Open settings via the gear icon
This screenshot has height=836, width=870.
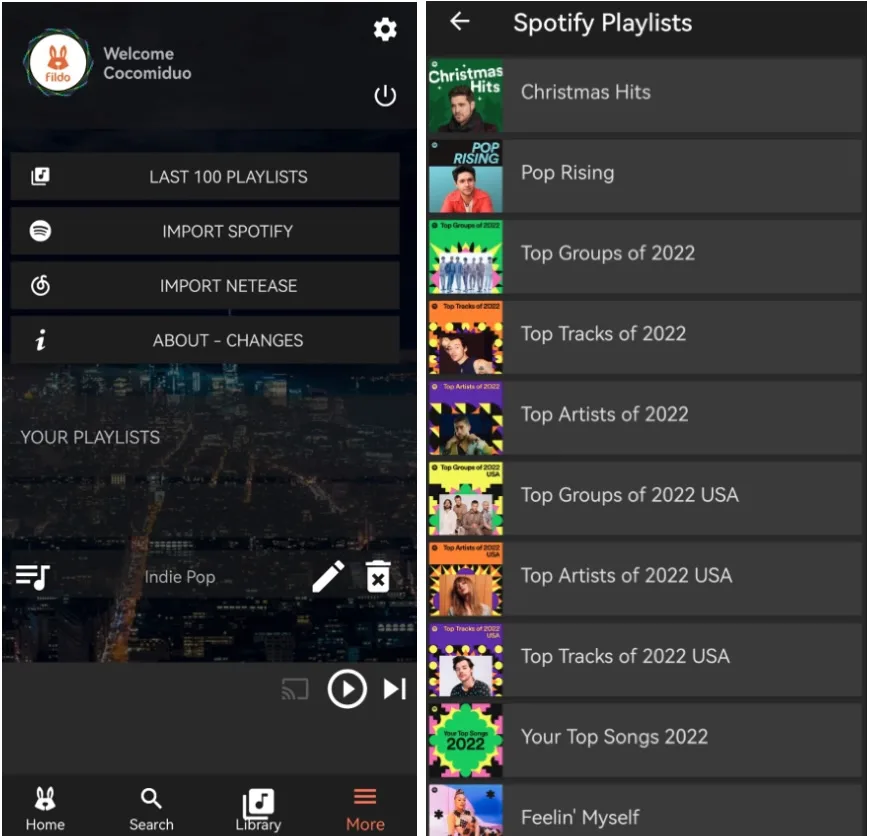tap(385, 29)
